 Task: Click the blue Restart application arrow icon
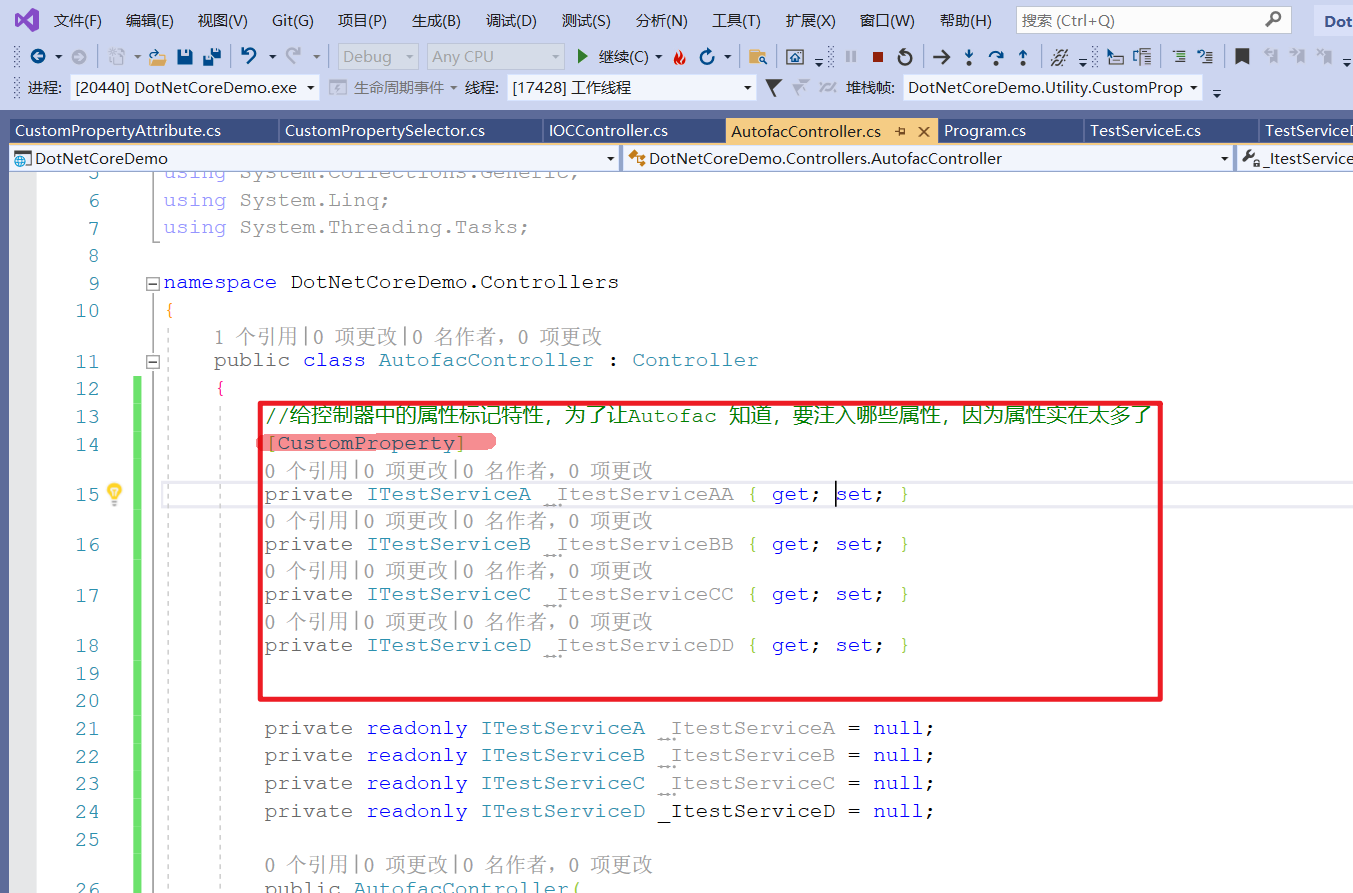707,57
